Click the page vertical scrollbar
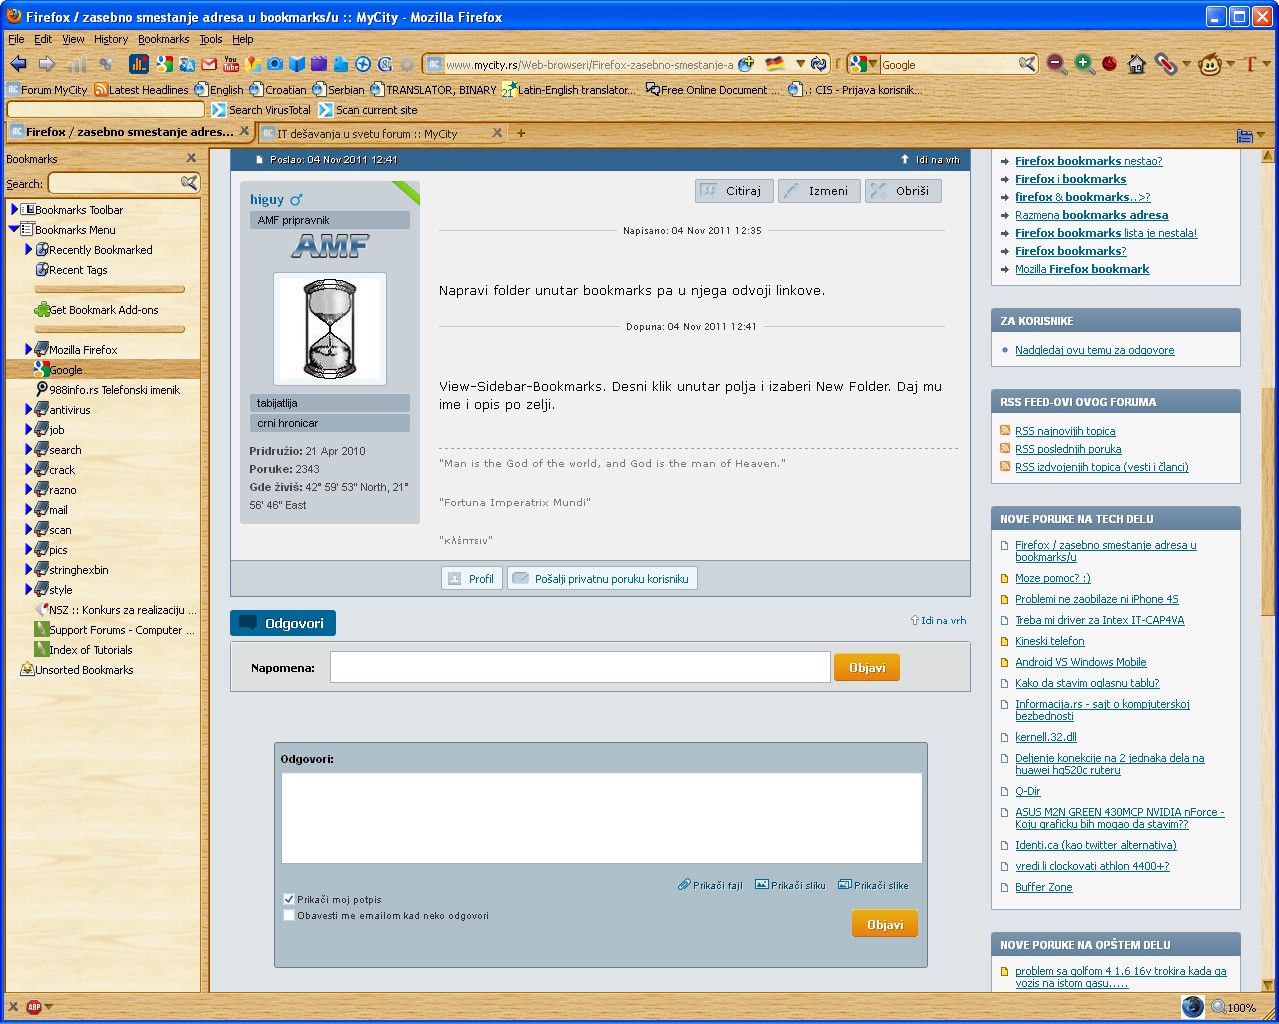This screenshot has width=1279, height=1024. coord(1269,570)
